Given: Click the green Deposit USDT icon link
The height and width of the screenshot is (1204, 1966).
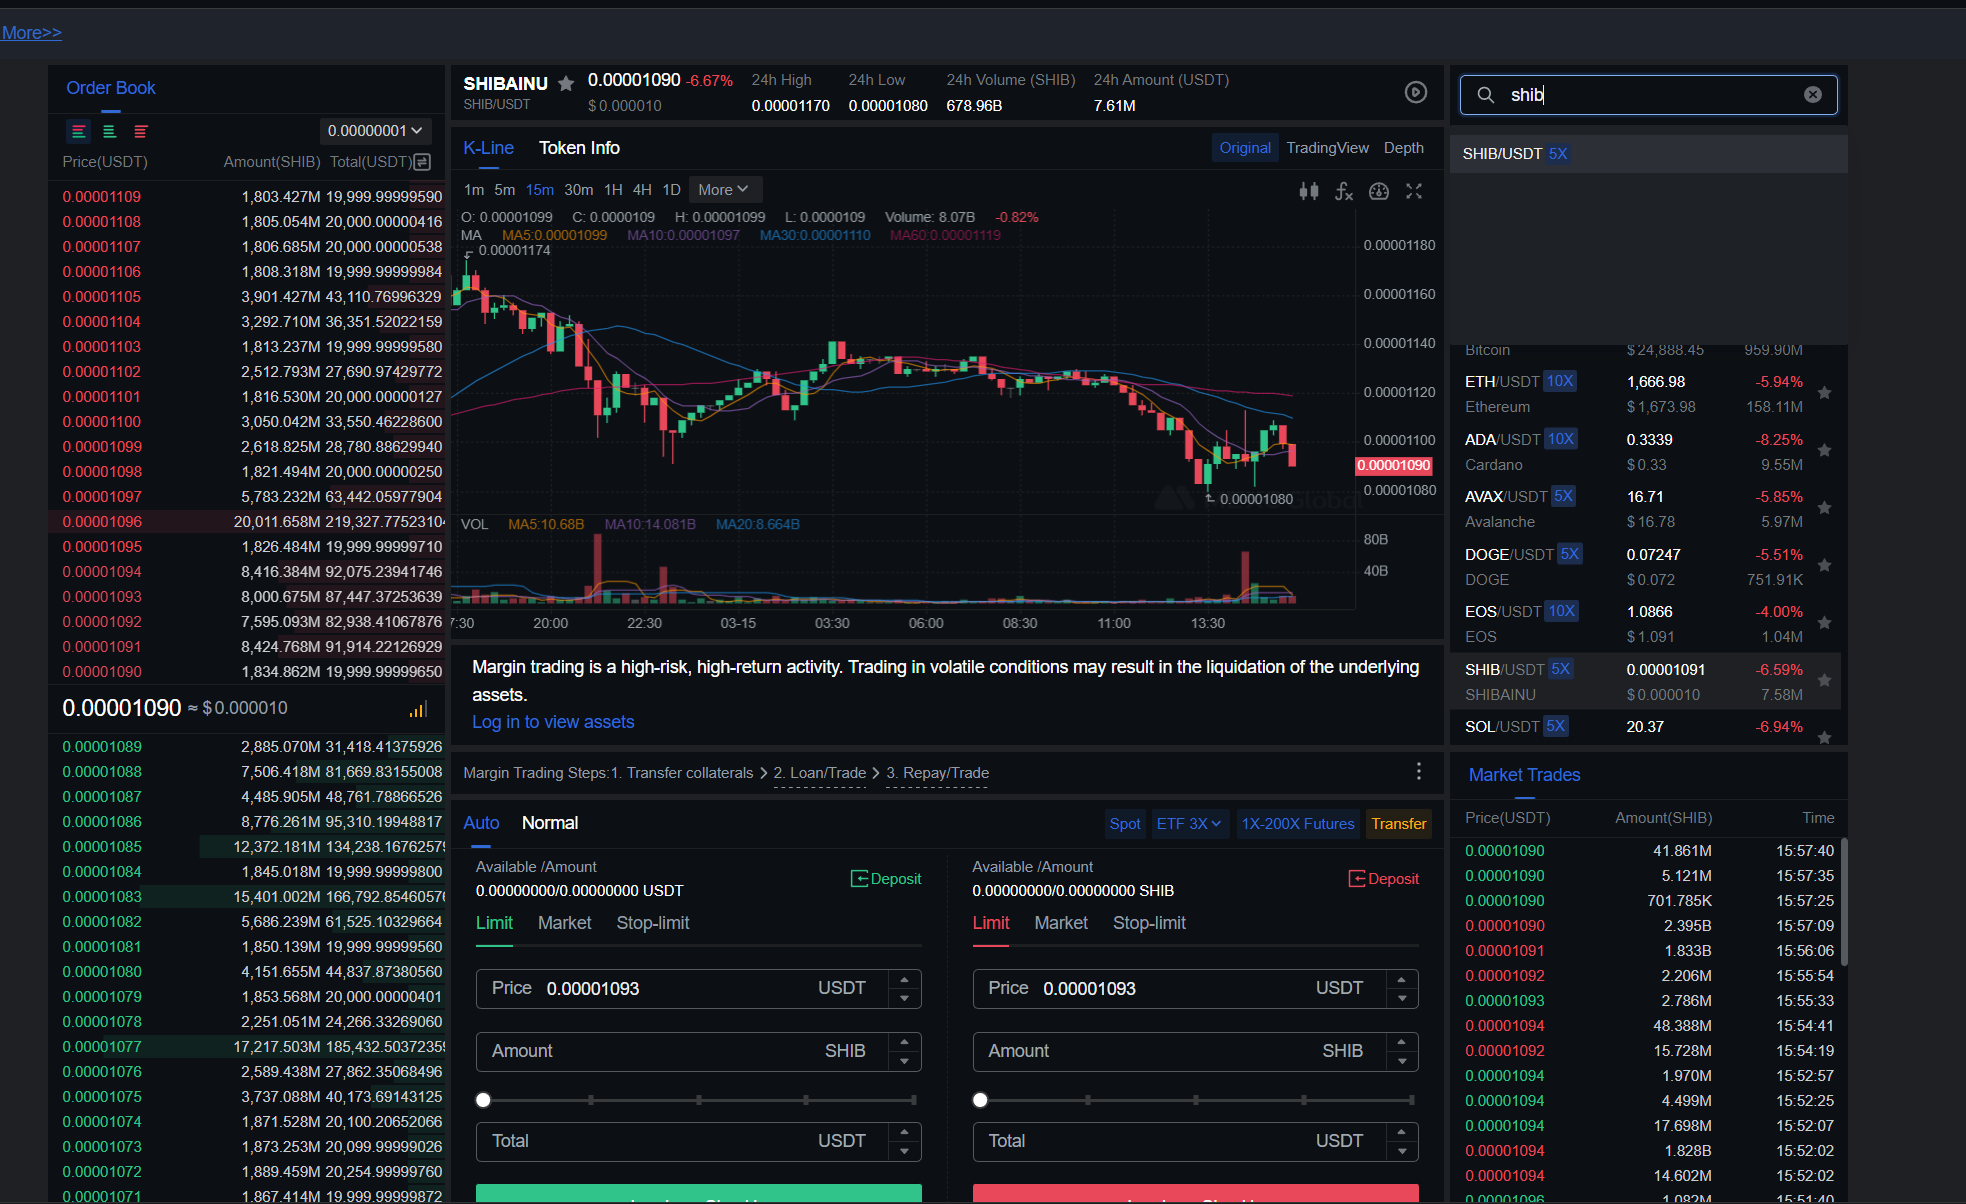Looking at the screenshot, I should click(x=885, y=879).
